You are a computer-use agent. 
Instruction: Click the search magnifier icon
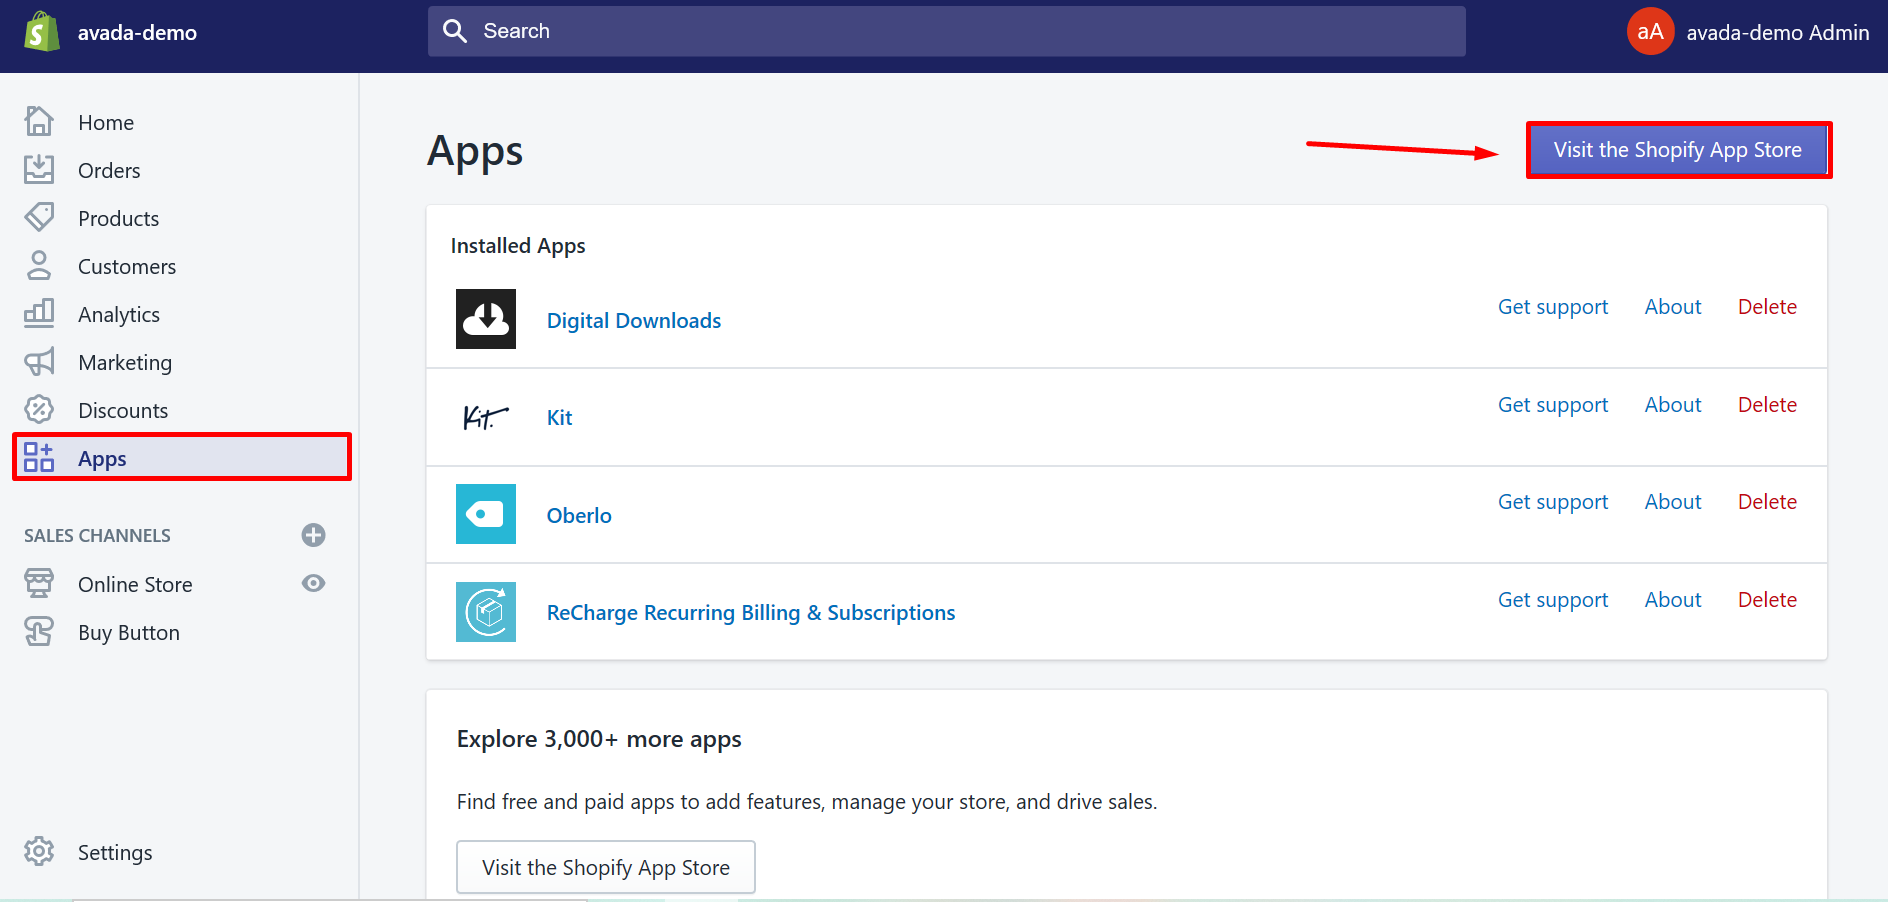(x=455, y=31)
